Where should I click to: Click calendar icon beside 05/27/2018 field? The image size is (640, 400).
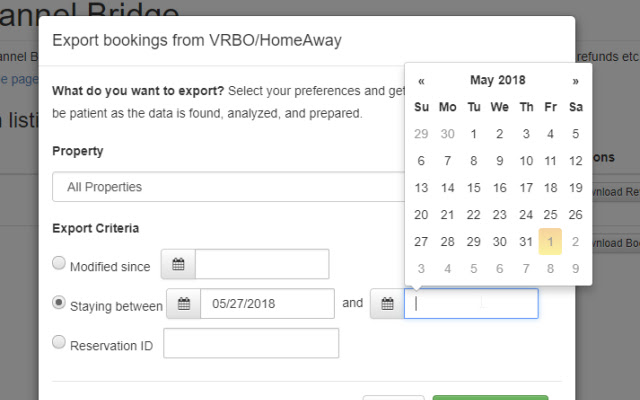[x=183, y=304]
